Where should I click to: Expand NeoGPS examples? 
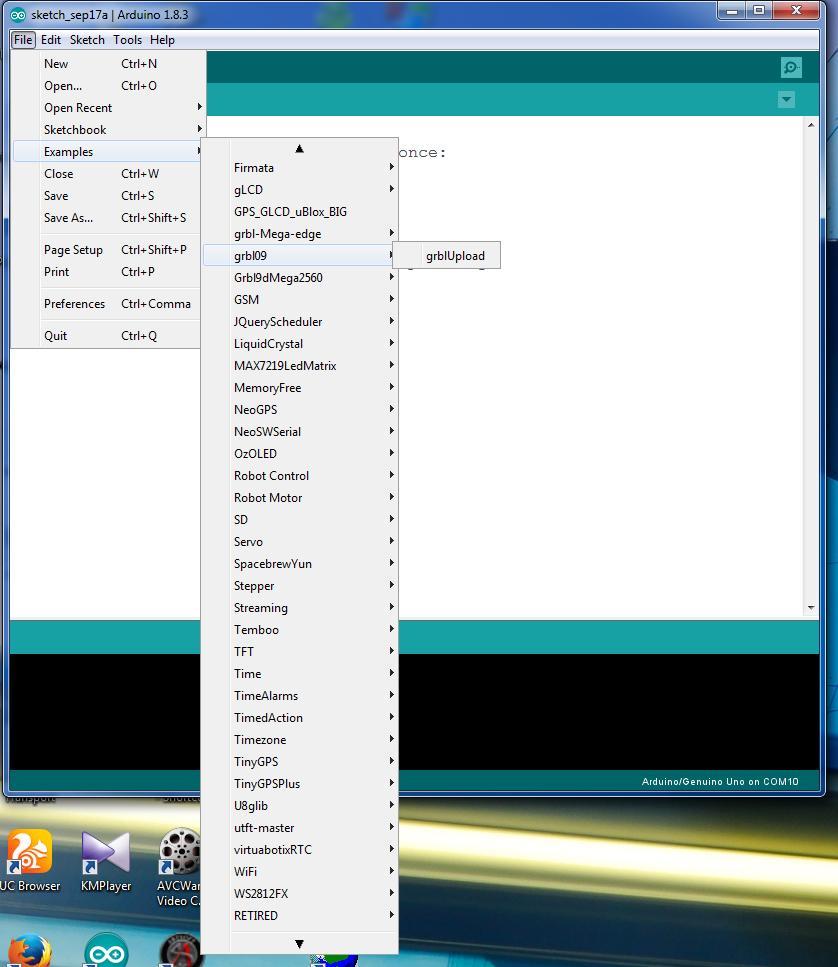pyautogui.click(x=300, y=410)
